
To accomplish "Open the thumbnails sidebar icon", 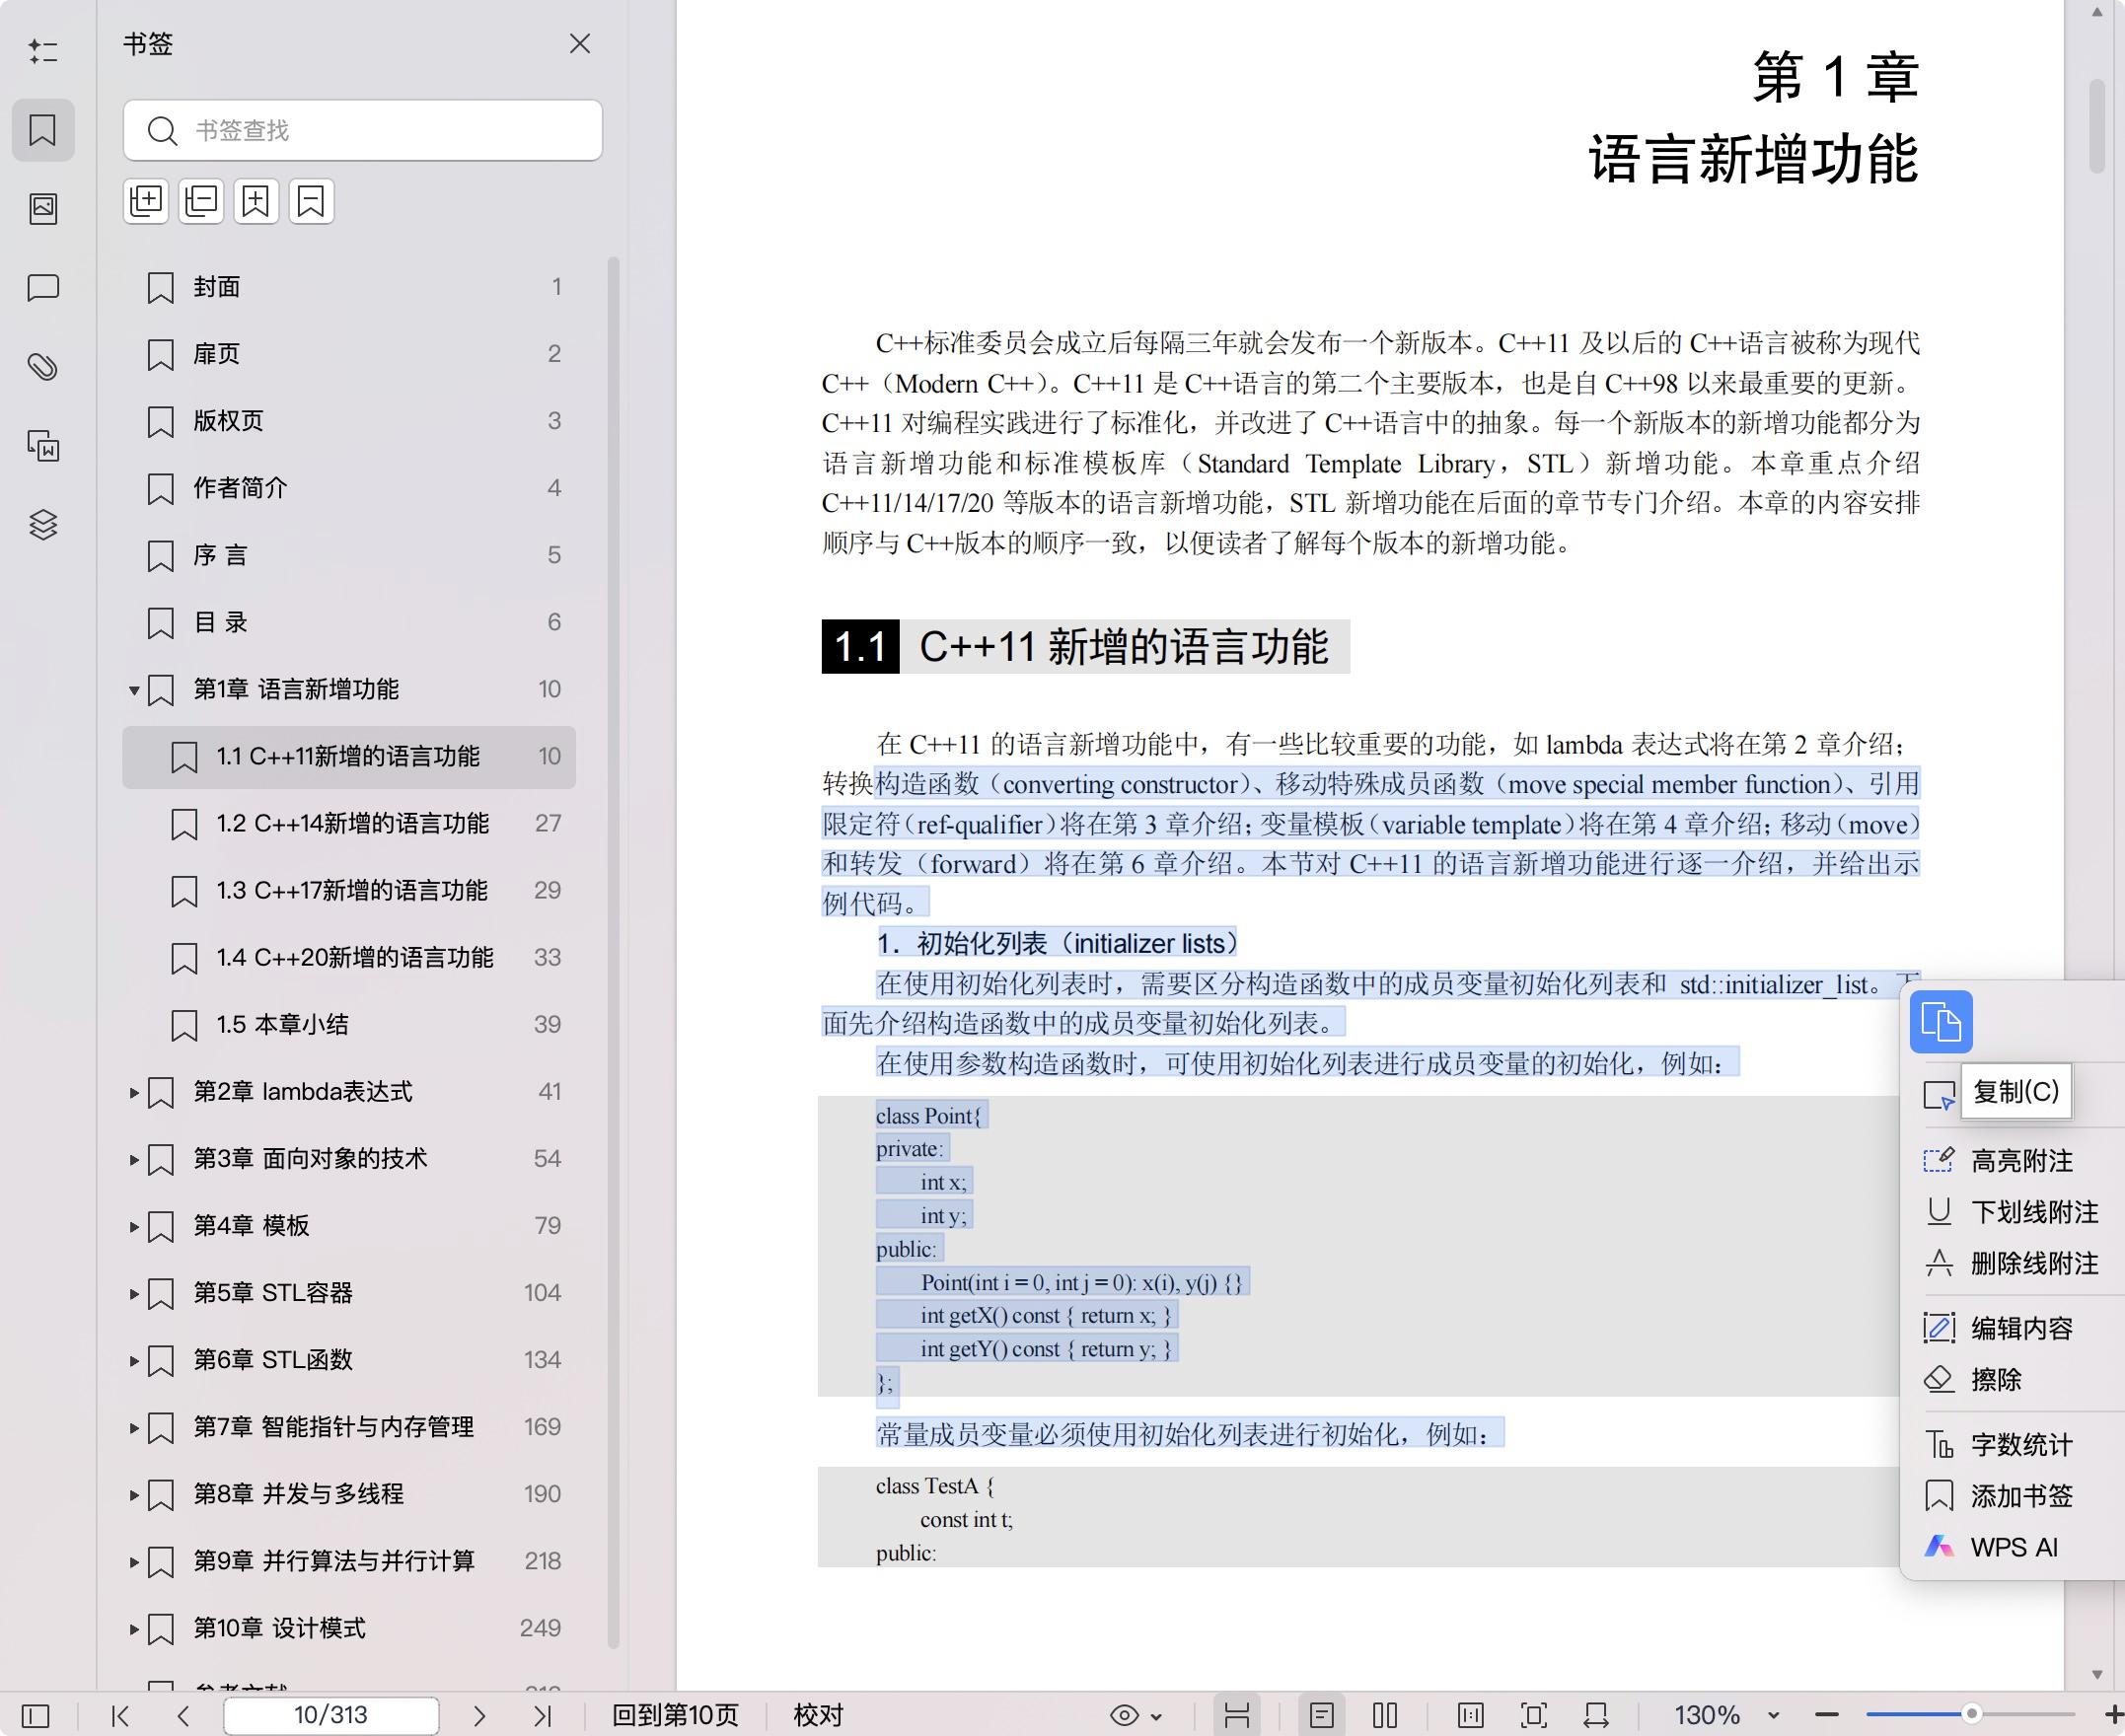I will click(x=43, y=208).
